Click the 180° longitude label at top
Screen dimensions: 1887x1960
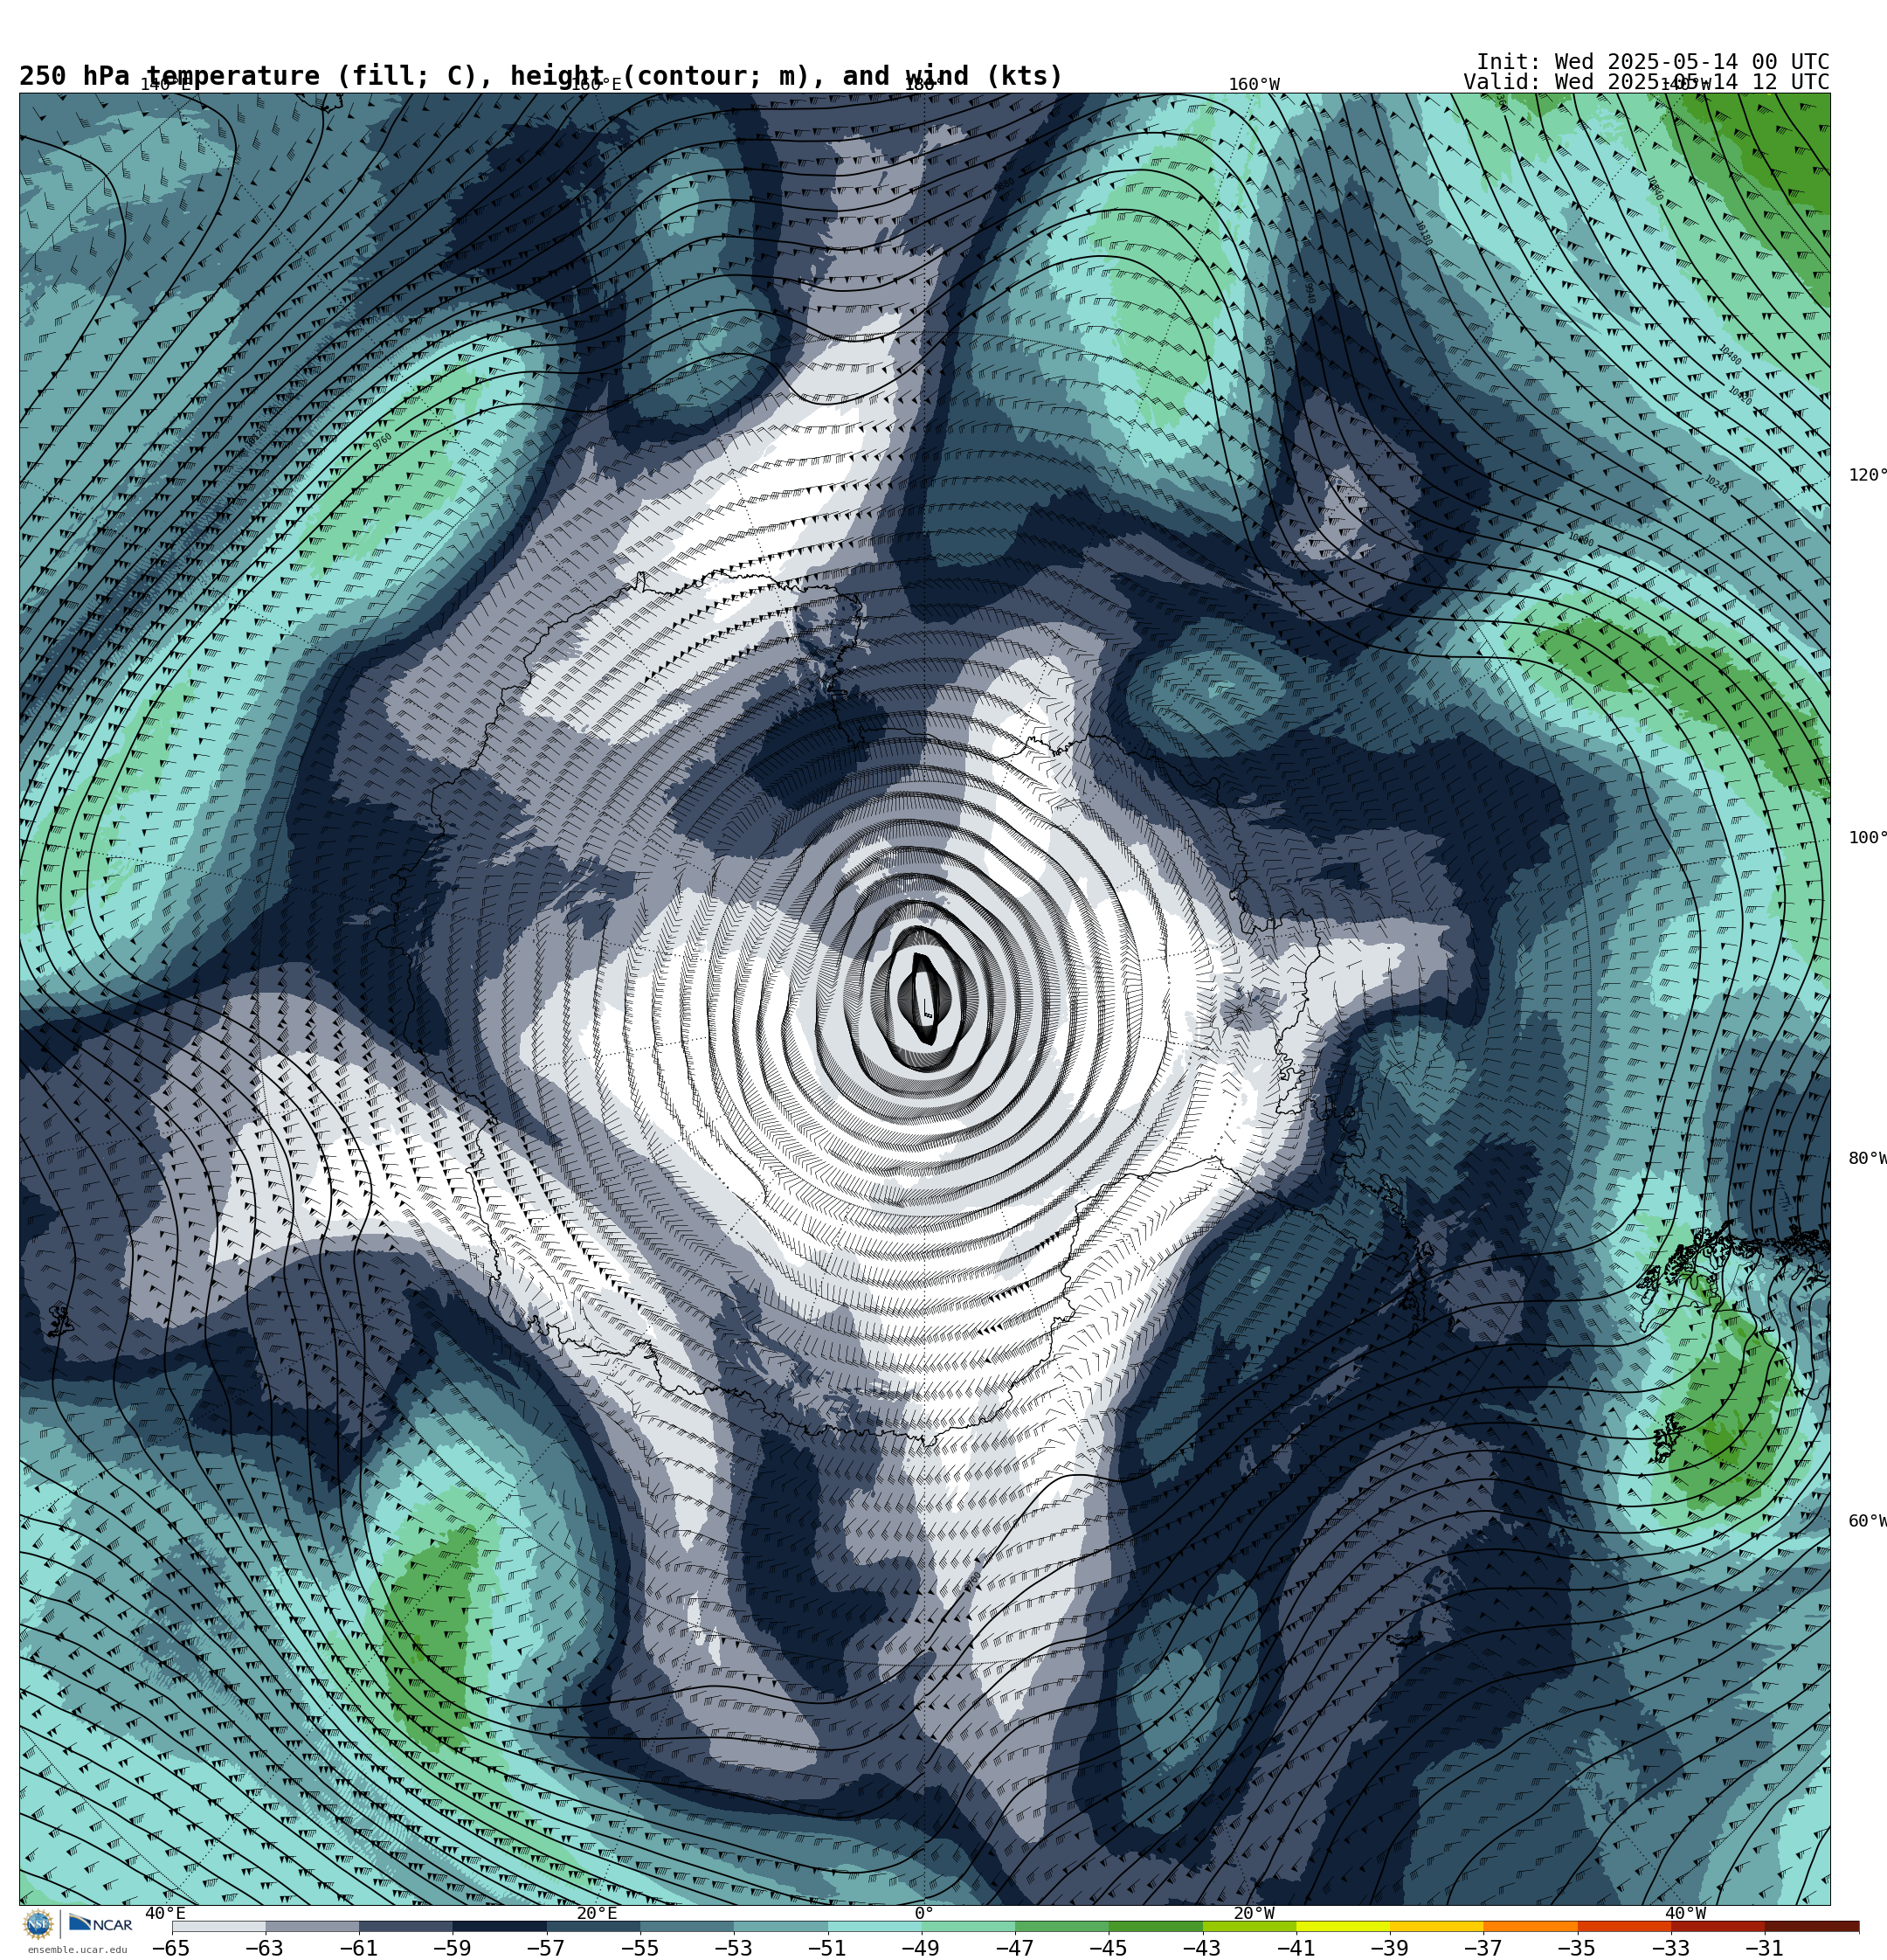tap(923, 84)
